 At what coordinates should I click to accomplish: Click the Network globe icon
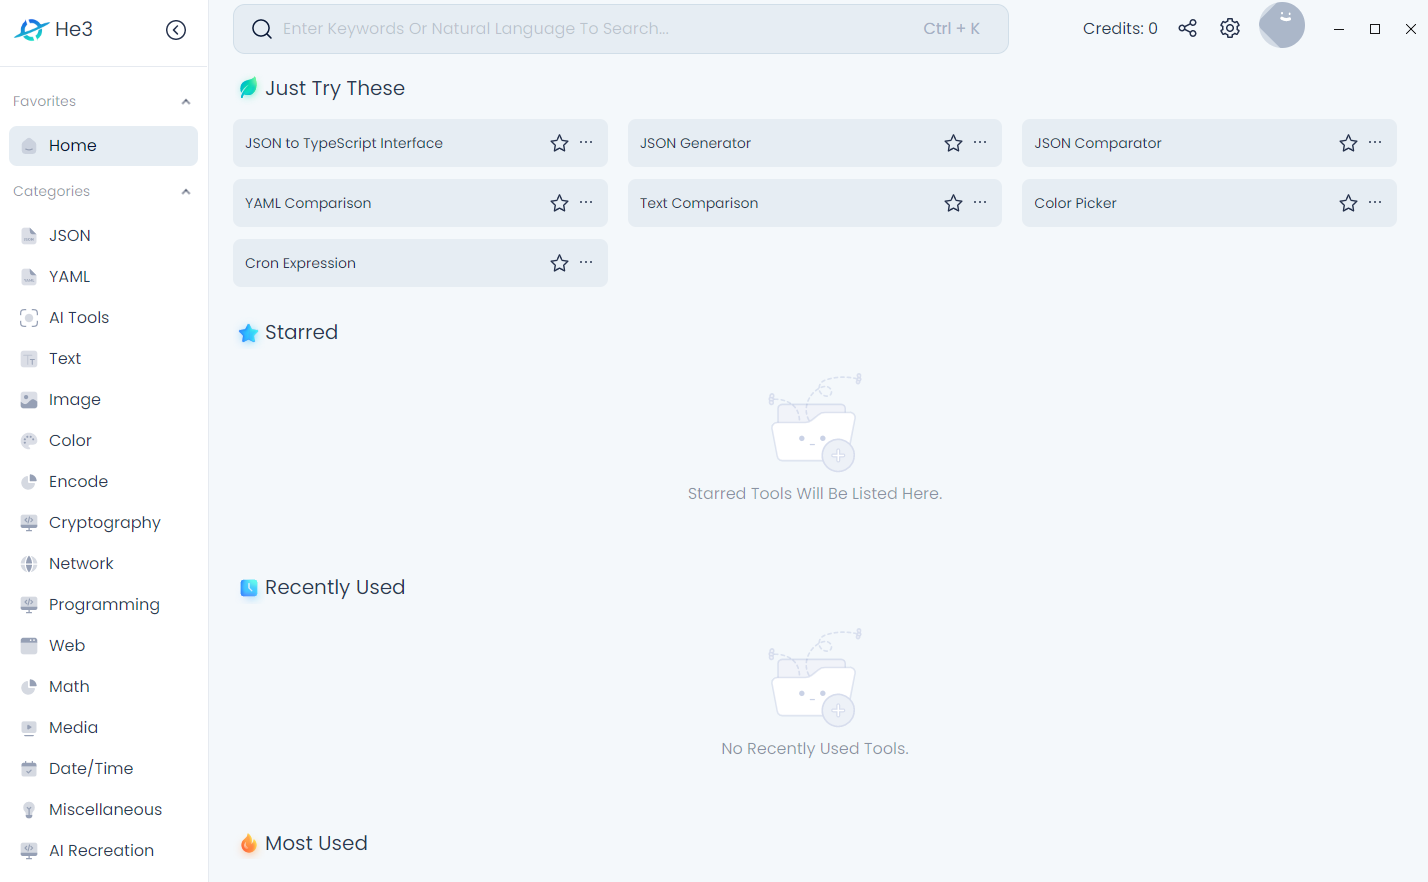(x=29, y=564)
